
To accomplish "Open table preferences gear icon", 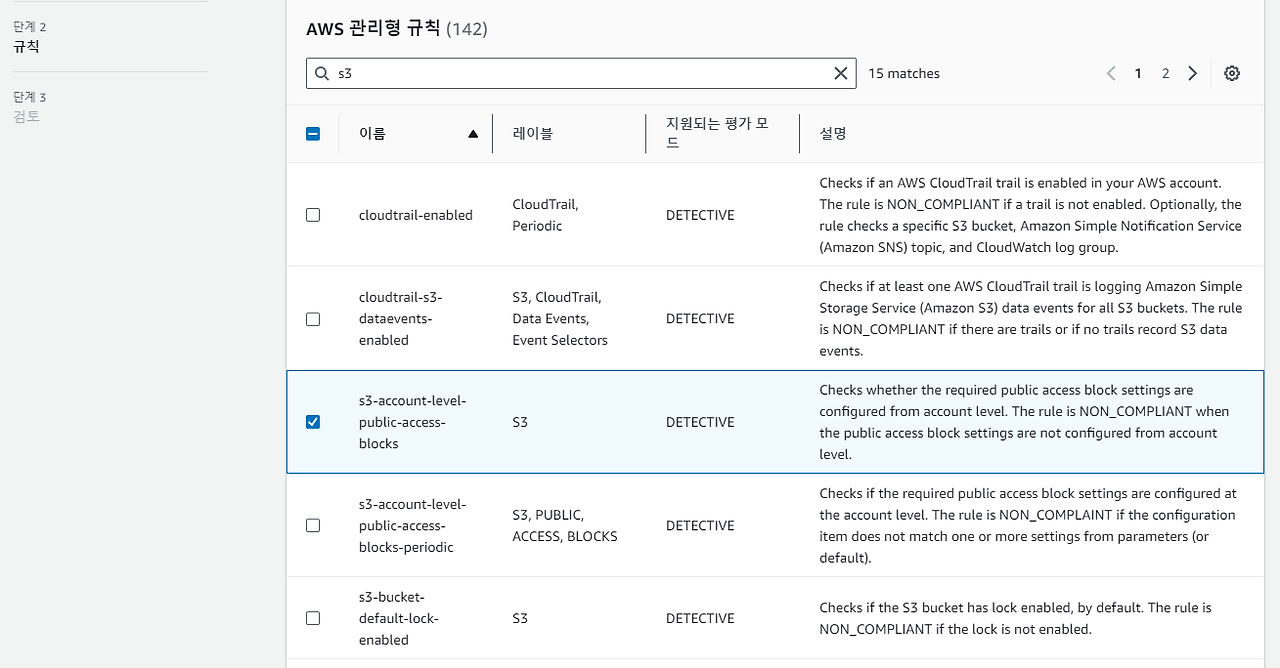I will (x=1232, y=73).
